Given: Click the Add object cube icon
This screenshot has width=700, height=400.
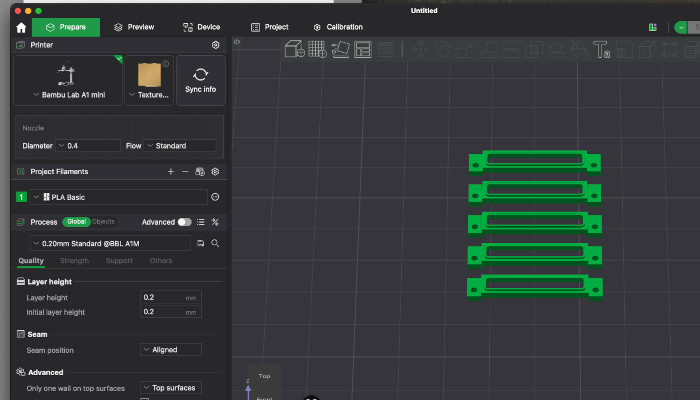Looking at the screenshot, I should point(295,49).
